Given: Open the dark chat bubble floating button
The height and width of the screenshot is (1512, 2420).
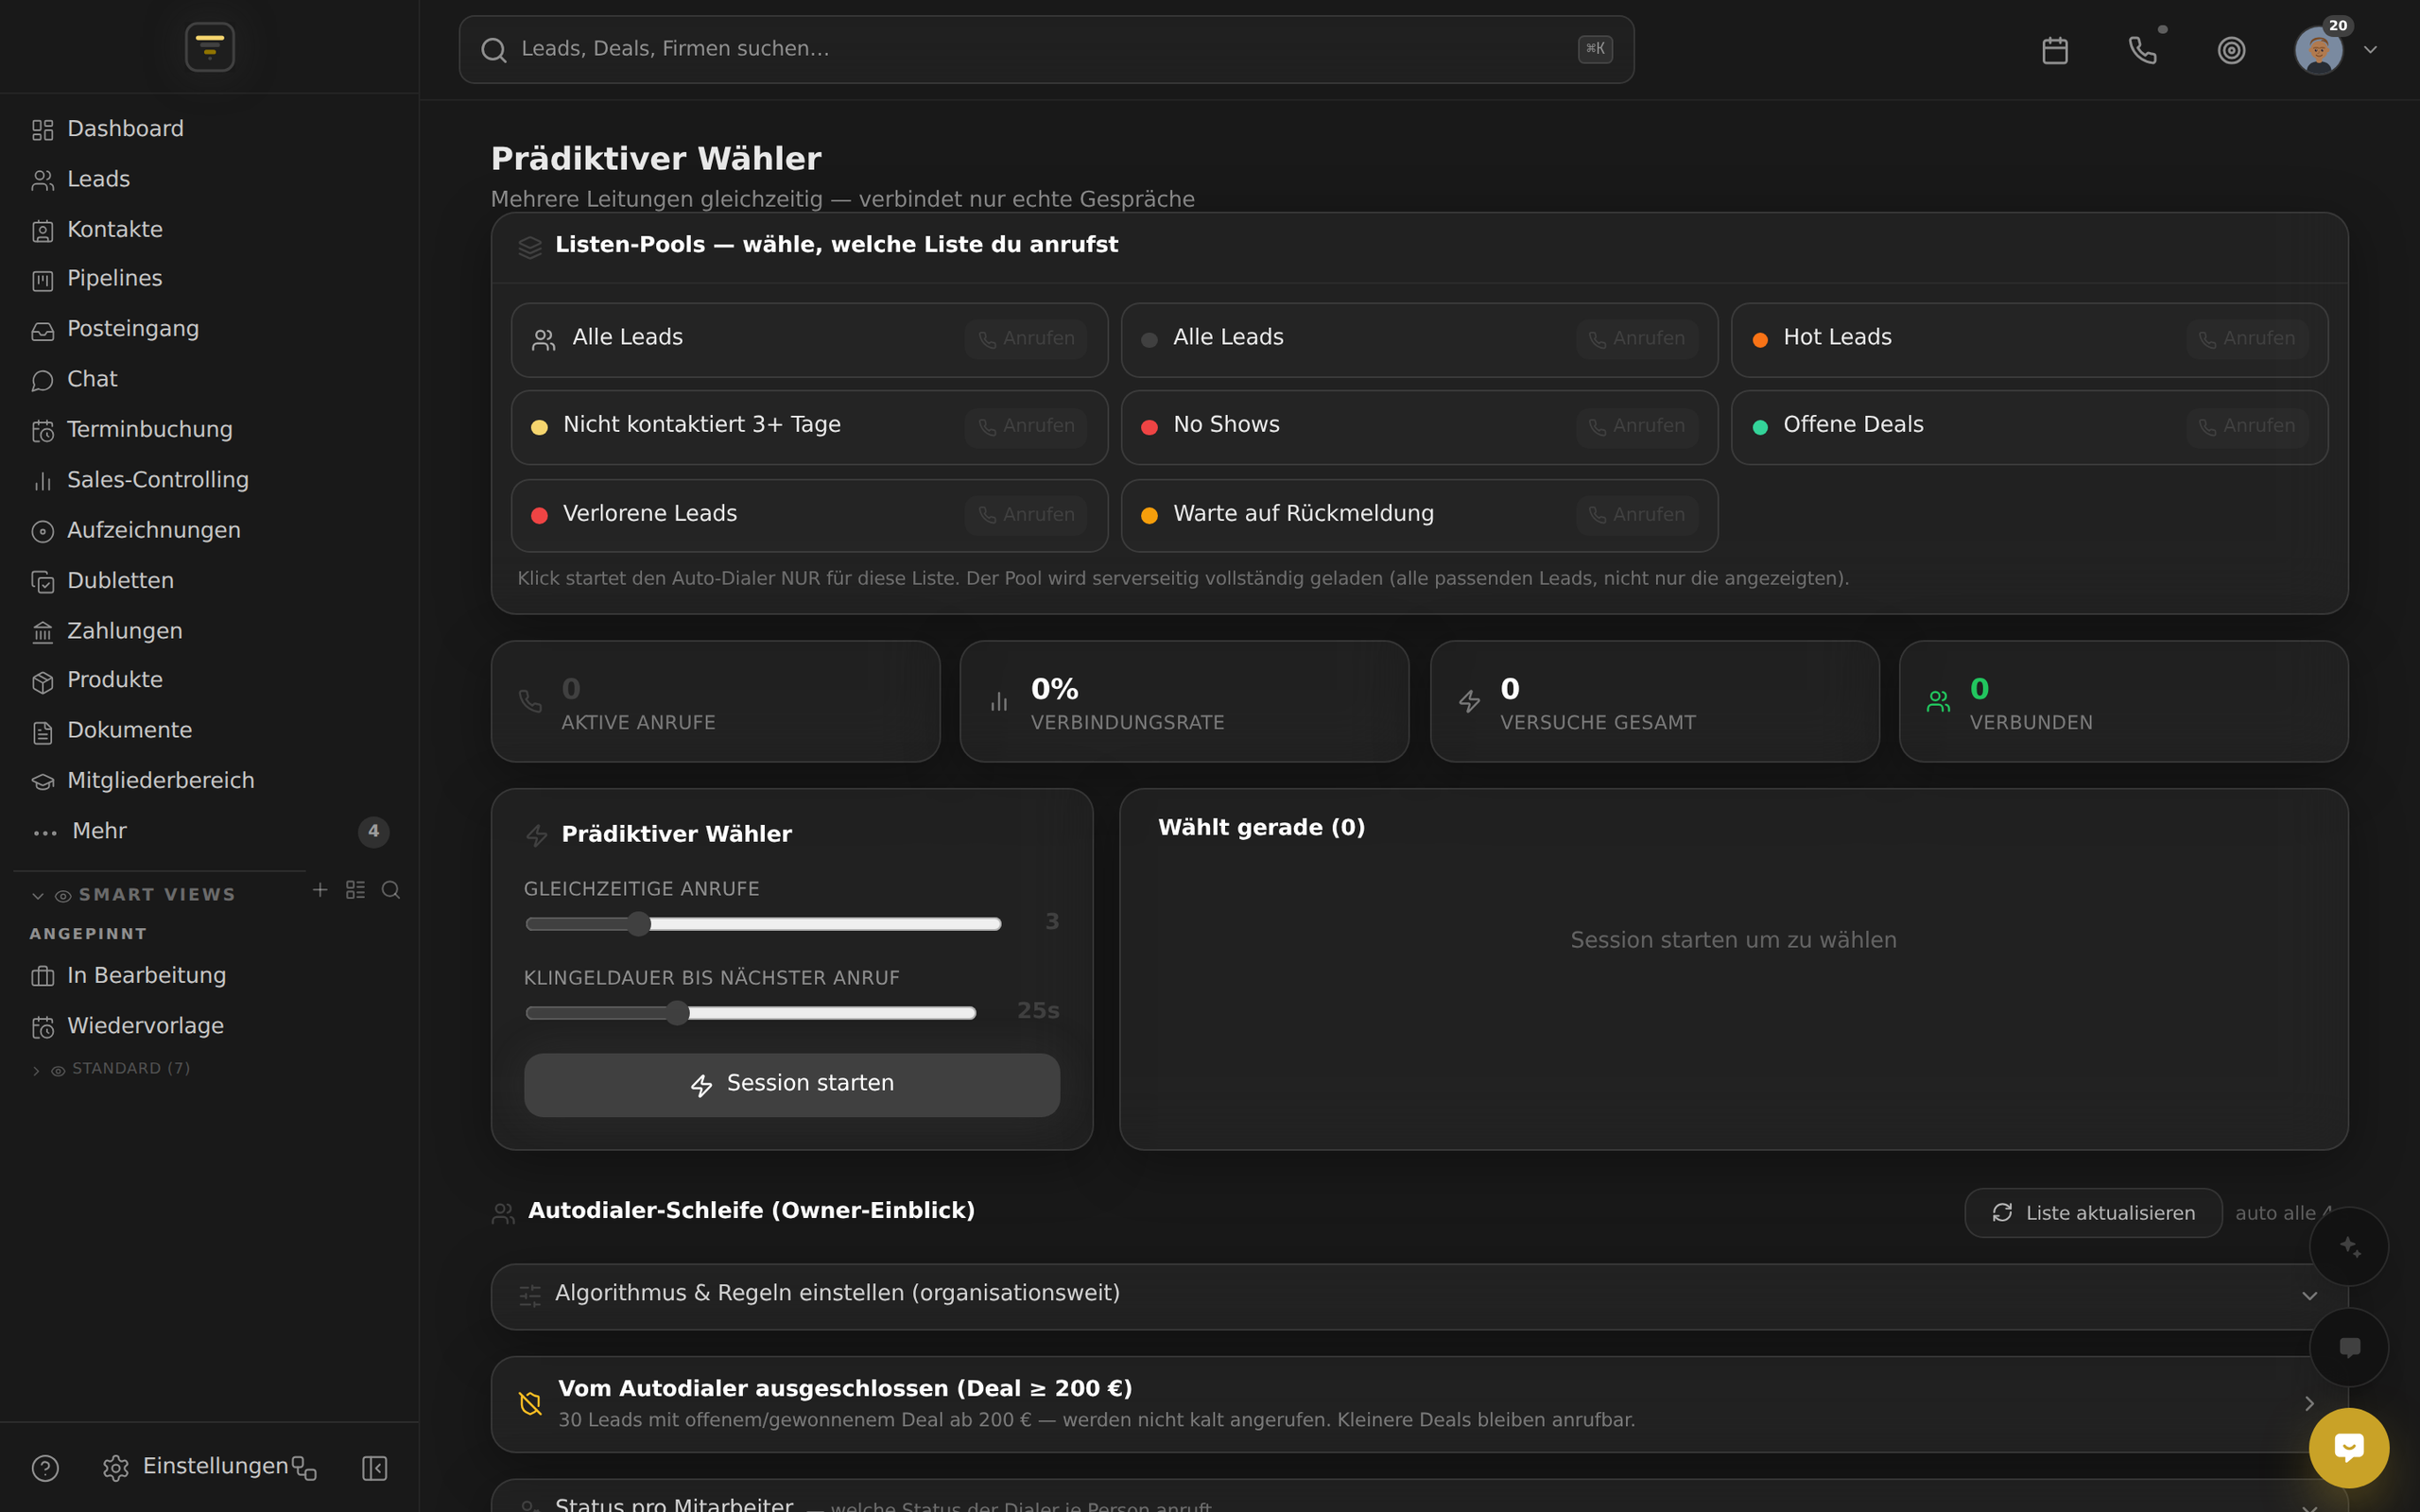Looking at the screenshot, I should tap(2349, 1347).
